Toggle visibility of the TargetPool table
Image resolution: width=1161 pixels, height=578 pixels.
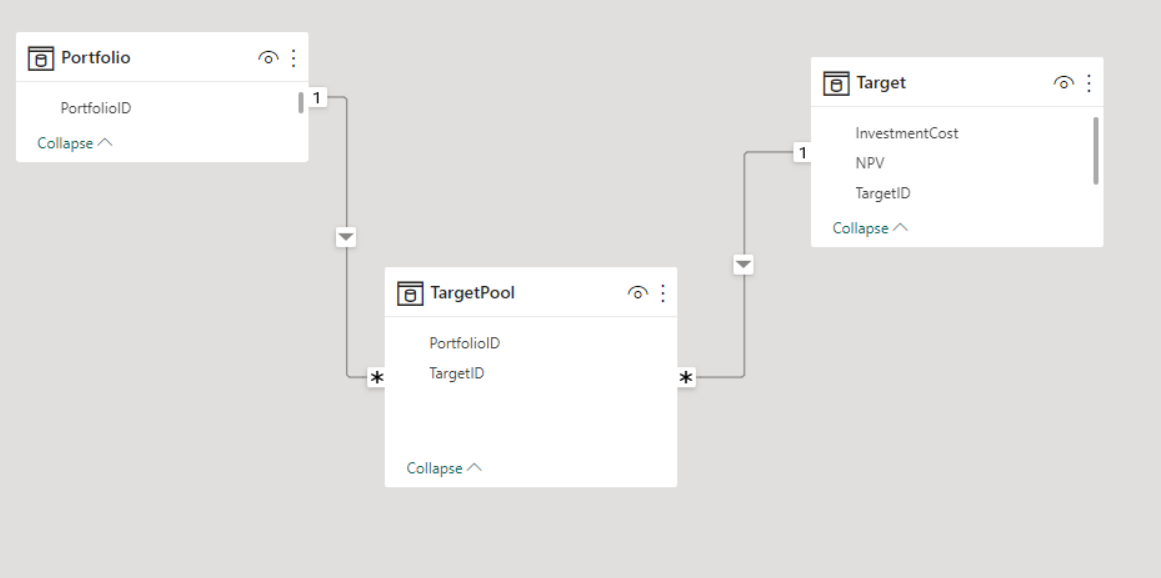(638, 293)
